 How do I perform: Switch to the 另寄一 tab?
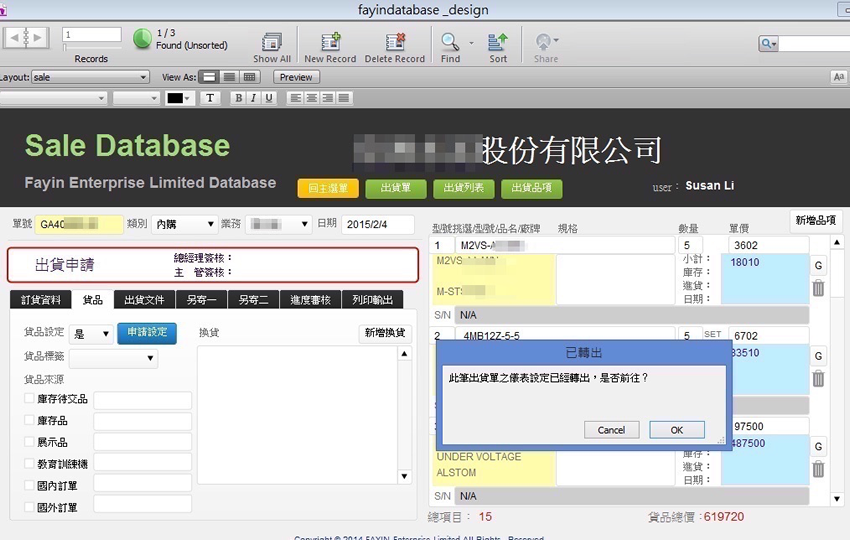201,299
